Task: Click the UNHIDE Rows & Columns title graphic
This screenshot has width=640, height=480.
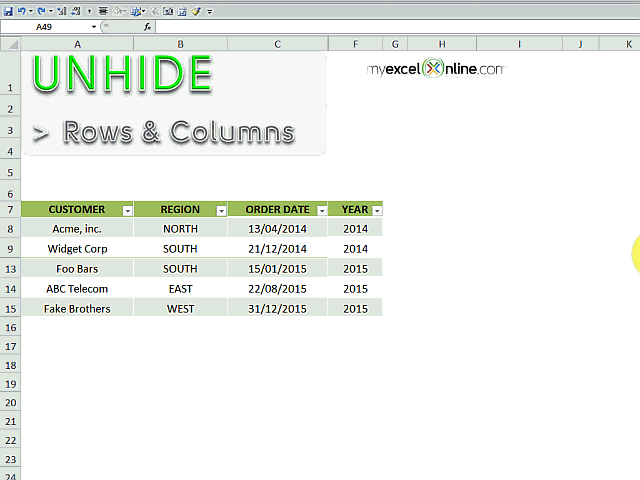Action: [174, 103]
